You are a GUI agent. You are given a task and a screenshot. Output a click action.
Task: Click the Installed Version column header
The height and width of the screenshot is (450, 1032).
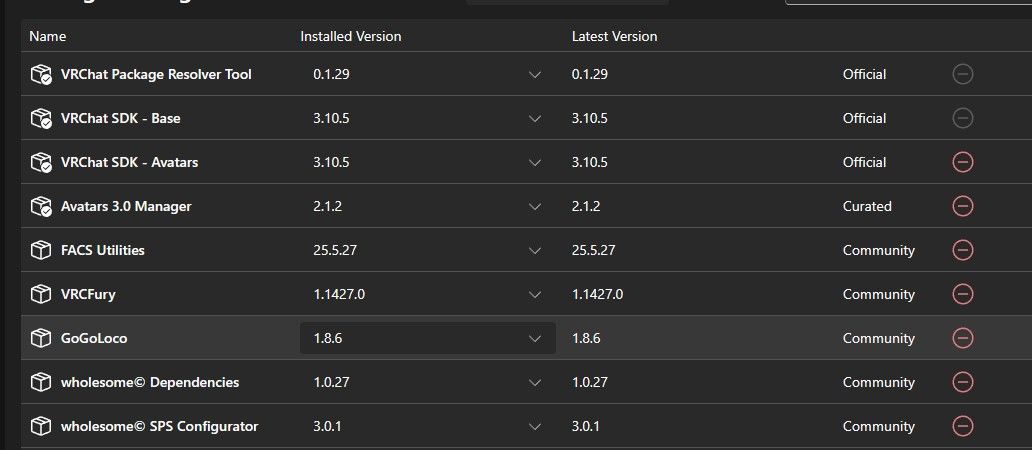[x=351, y=36]
